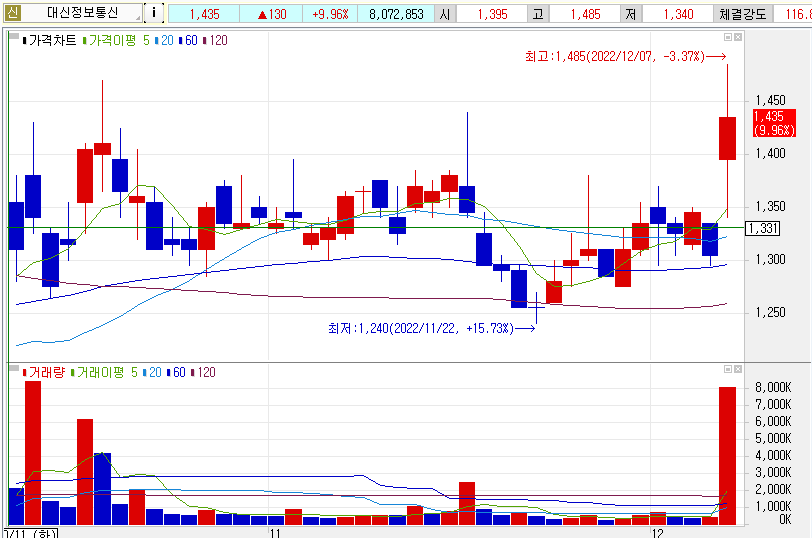Select the 20-day volume average legend

[152, 372]
